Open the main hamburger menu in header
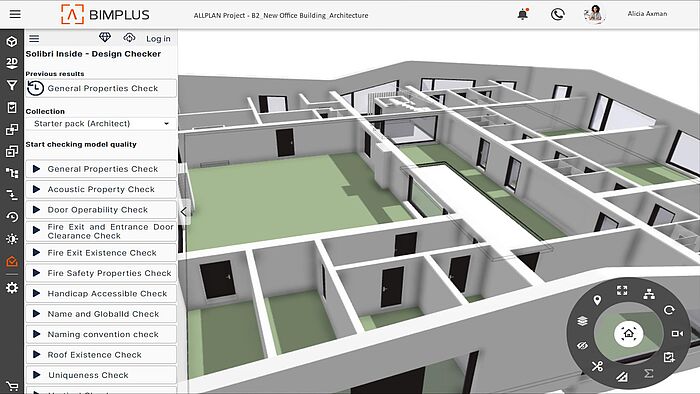Viewport: 700px width, 394px height. (15, 14)
